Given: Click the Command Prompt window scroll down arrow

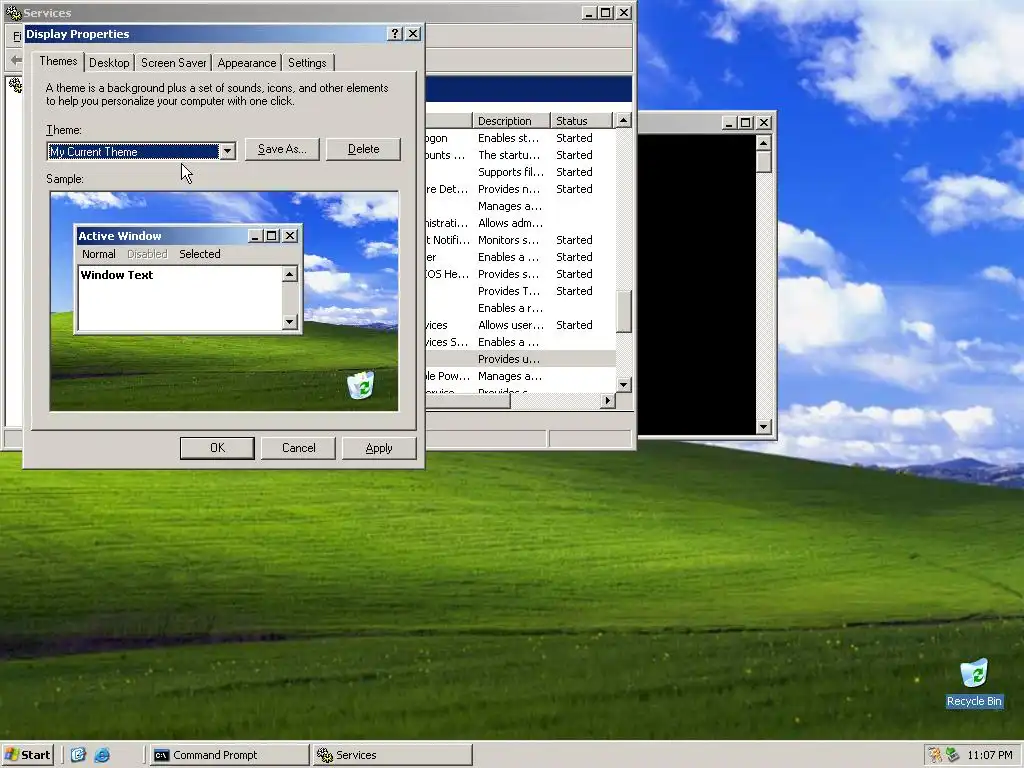Looking at the screenshot, I should [x=763, y=427].
